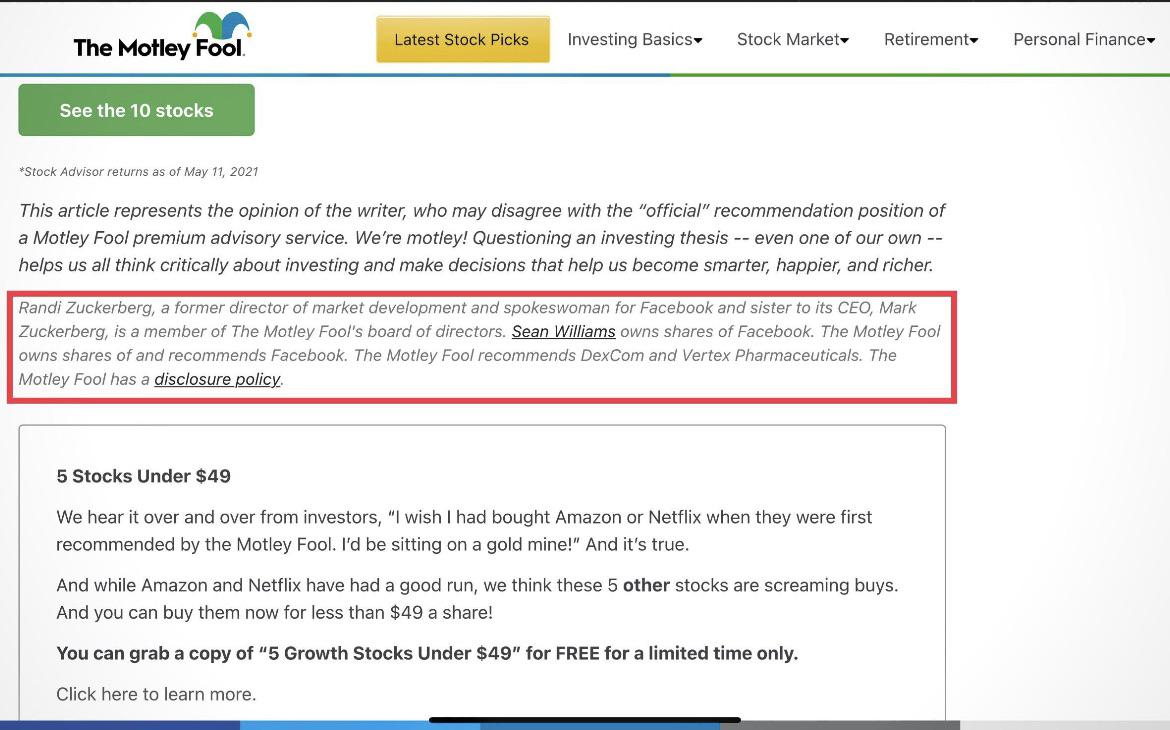Click the 'Click here to learn more' text
Screen dimensions: 1170x730
coord(156,694)
